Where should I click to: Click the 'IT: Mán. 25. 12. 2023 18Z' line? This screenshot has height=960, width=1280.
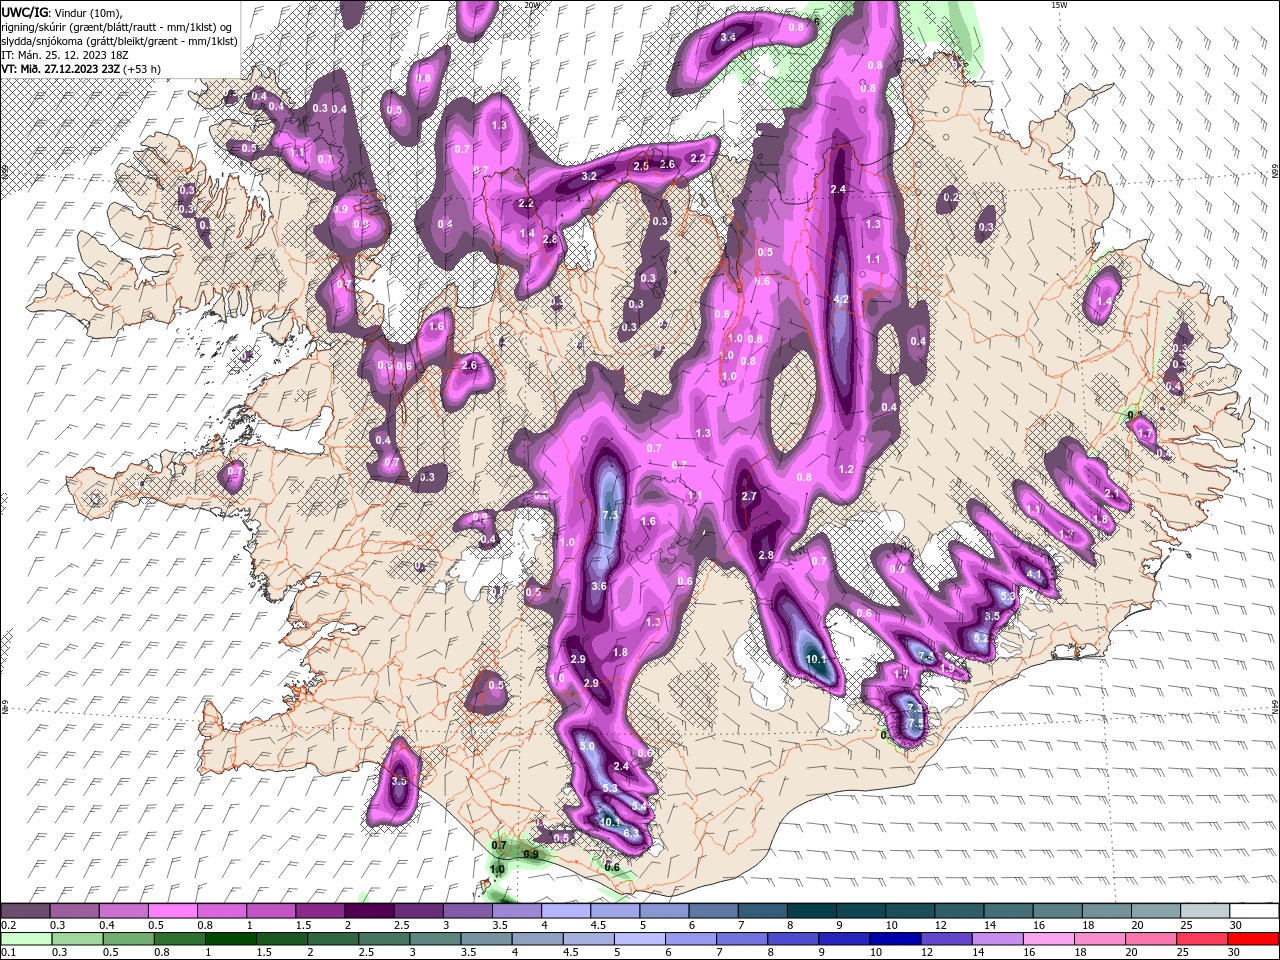(x=63, y=54)
